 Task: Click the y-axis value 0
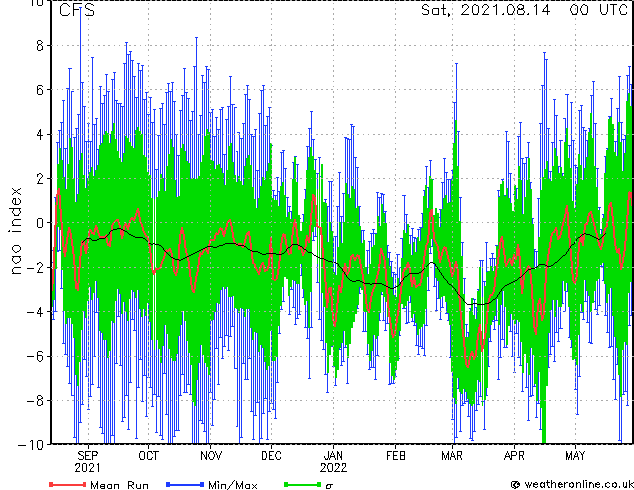coord(40,223)
